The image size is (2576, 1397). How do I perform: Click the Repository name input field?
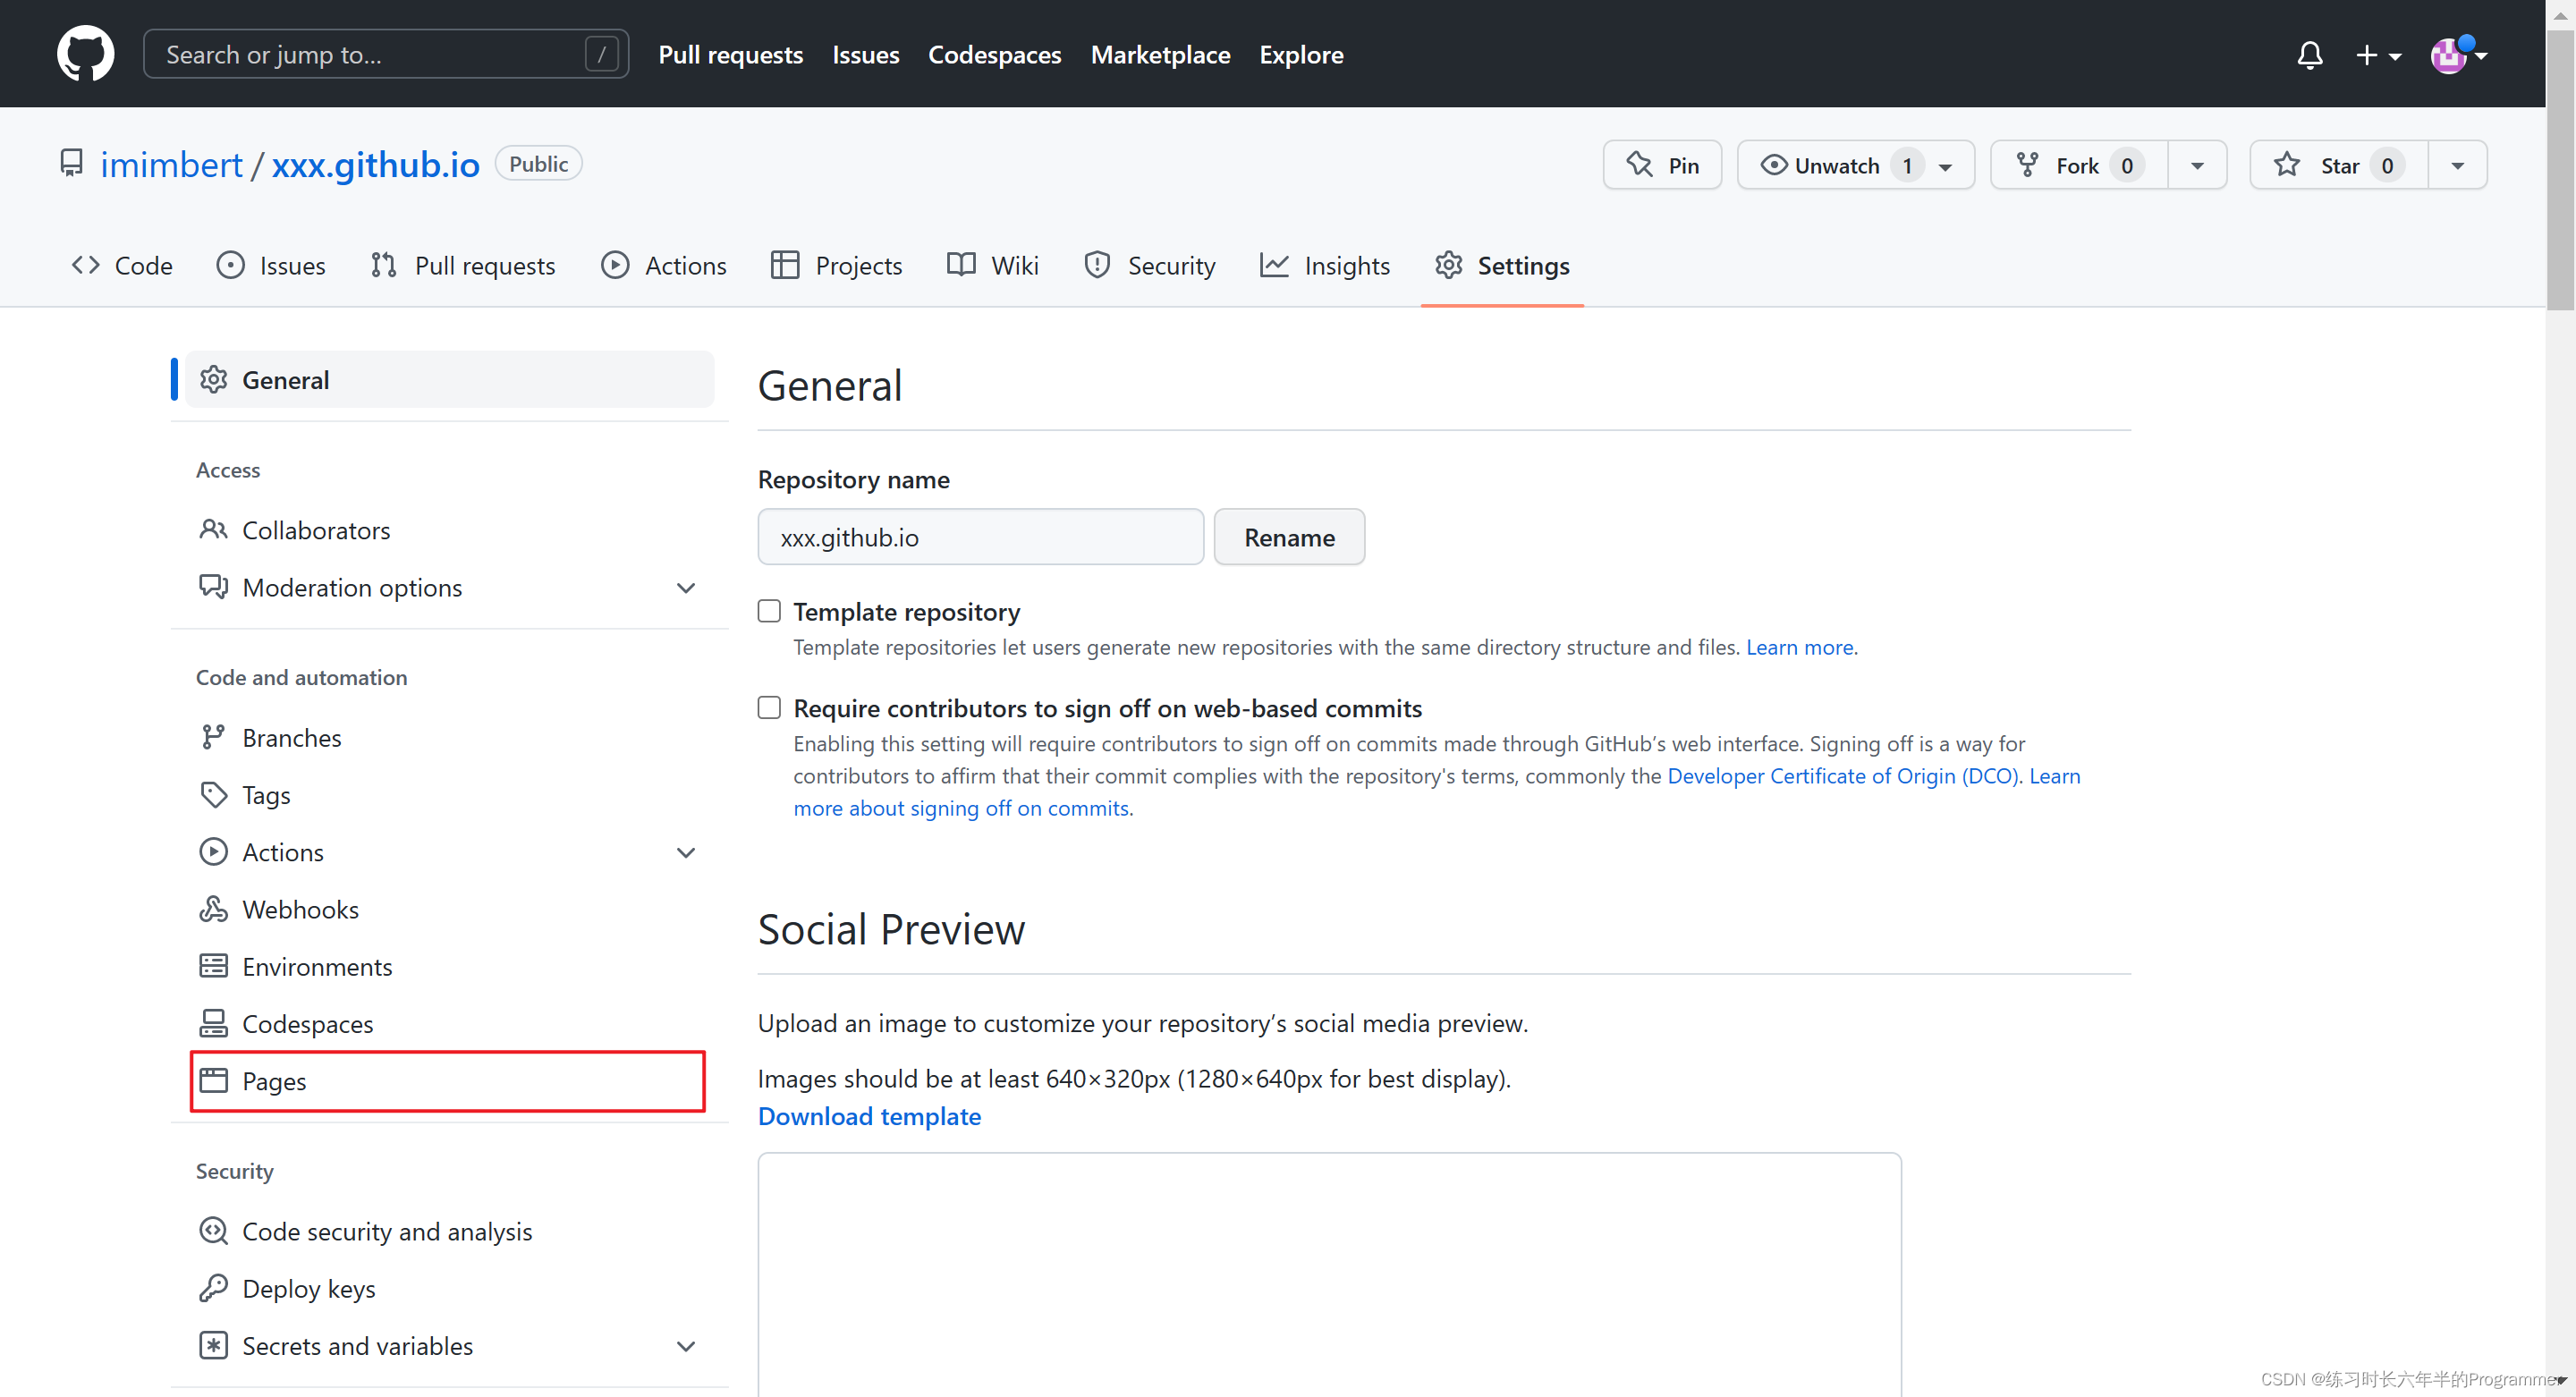[979, 537]
